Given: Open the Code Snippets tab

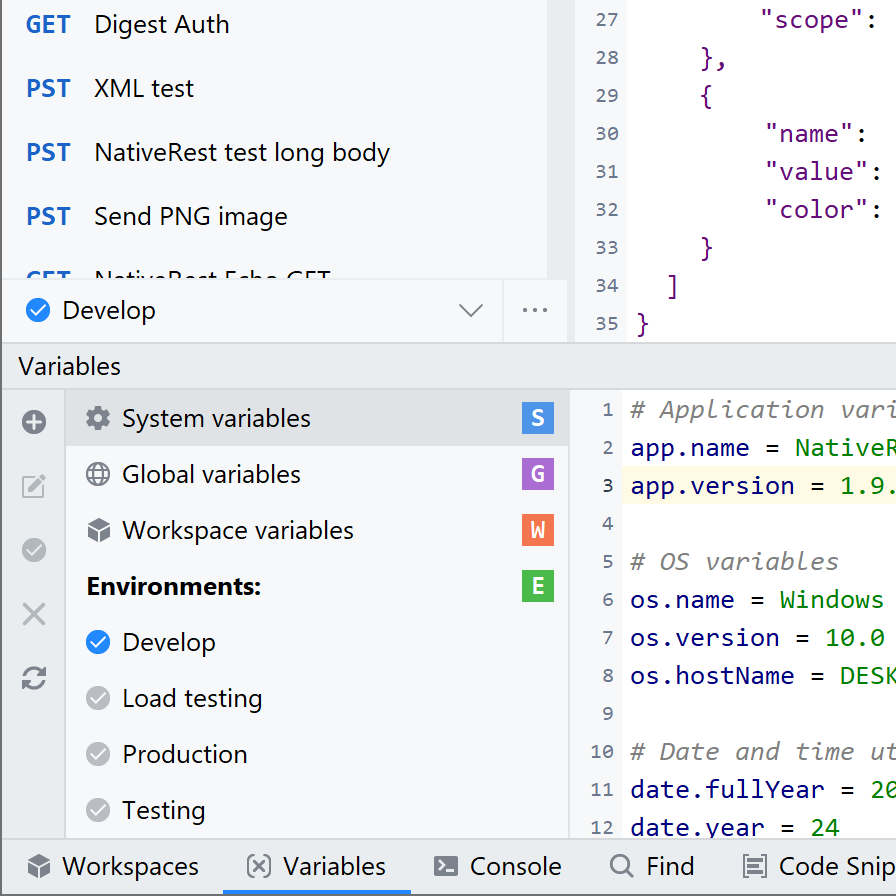Looking at the screenshot, I should tap(819, 867).
